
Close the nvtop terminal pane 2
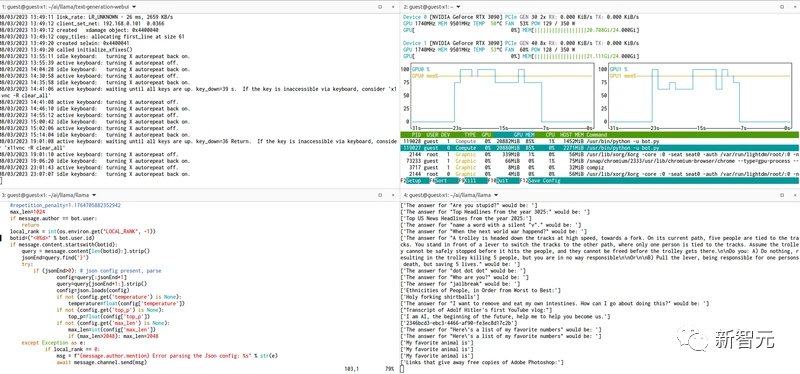click(794, 7)
